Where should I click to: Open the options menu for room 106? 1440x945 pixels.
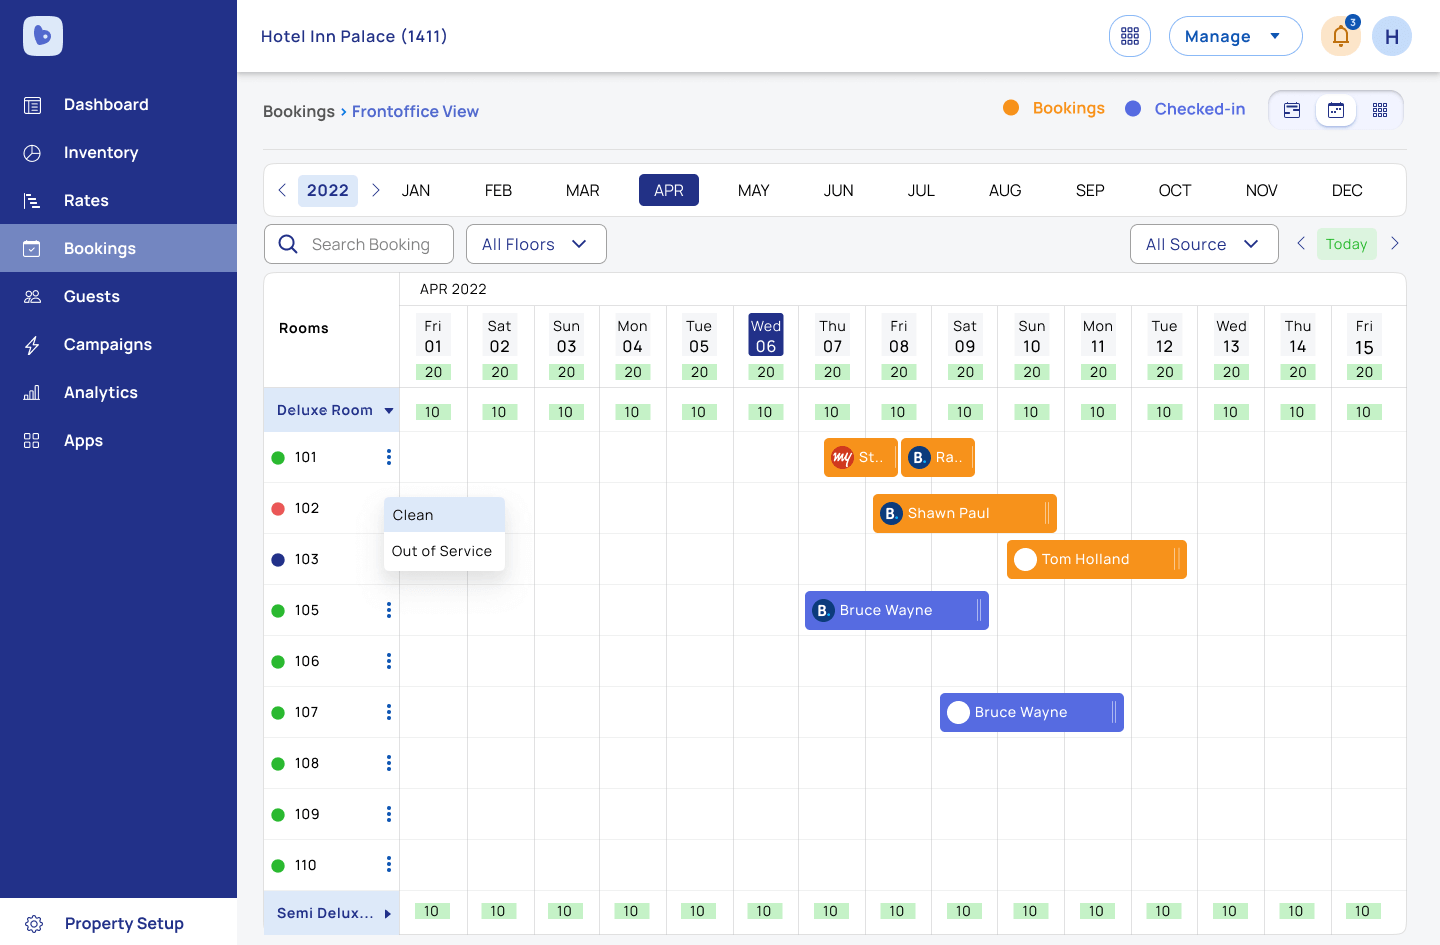[389, 661]
